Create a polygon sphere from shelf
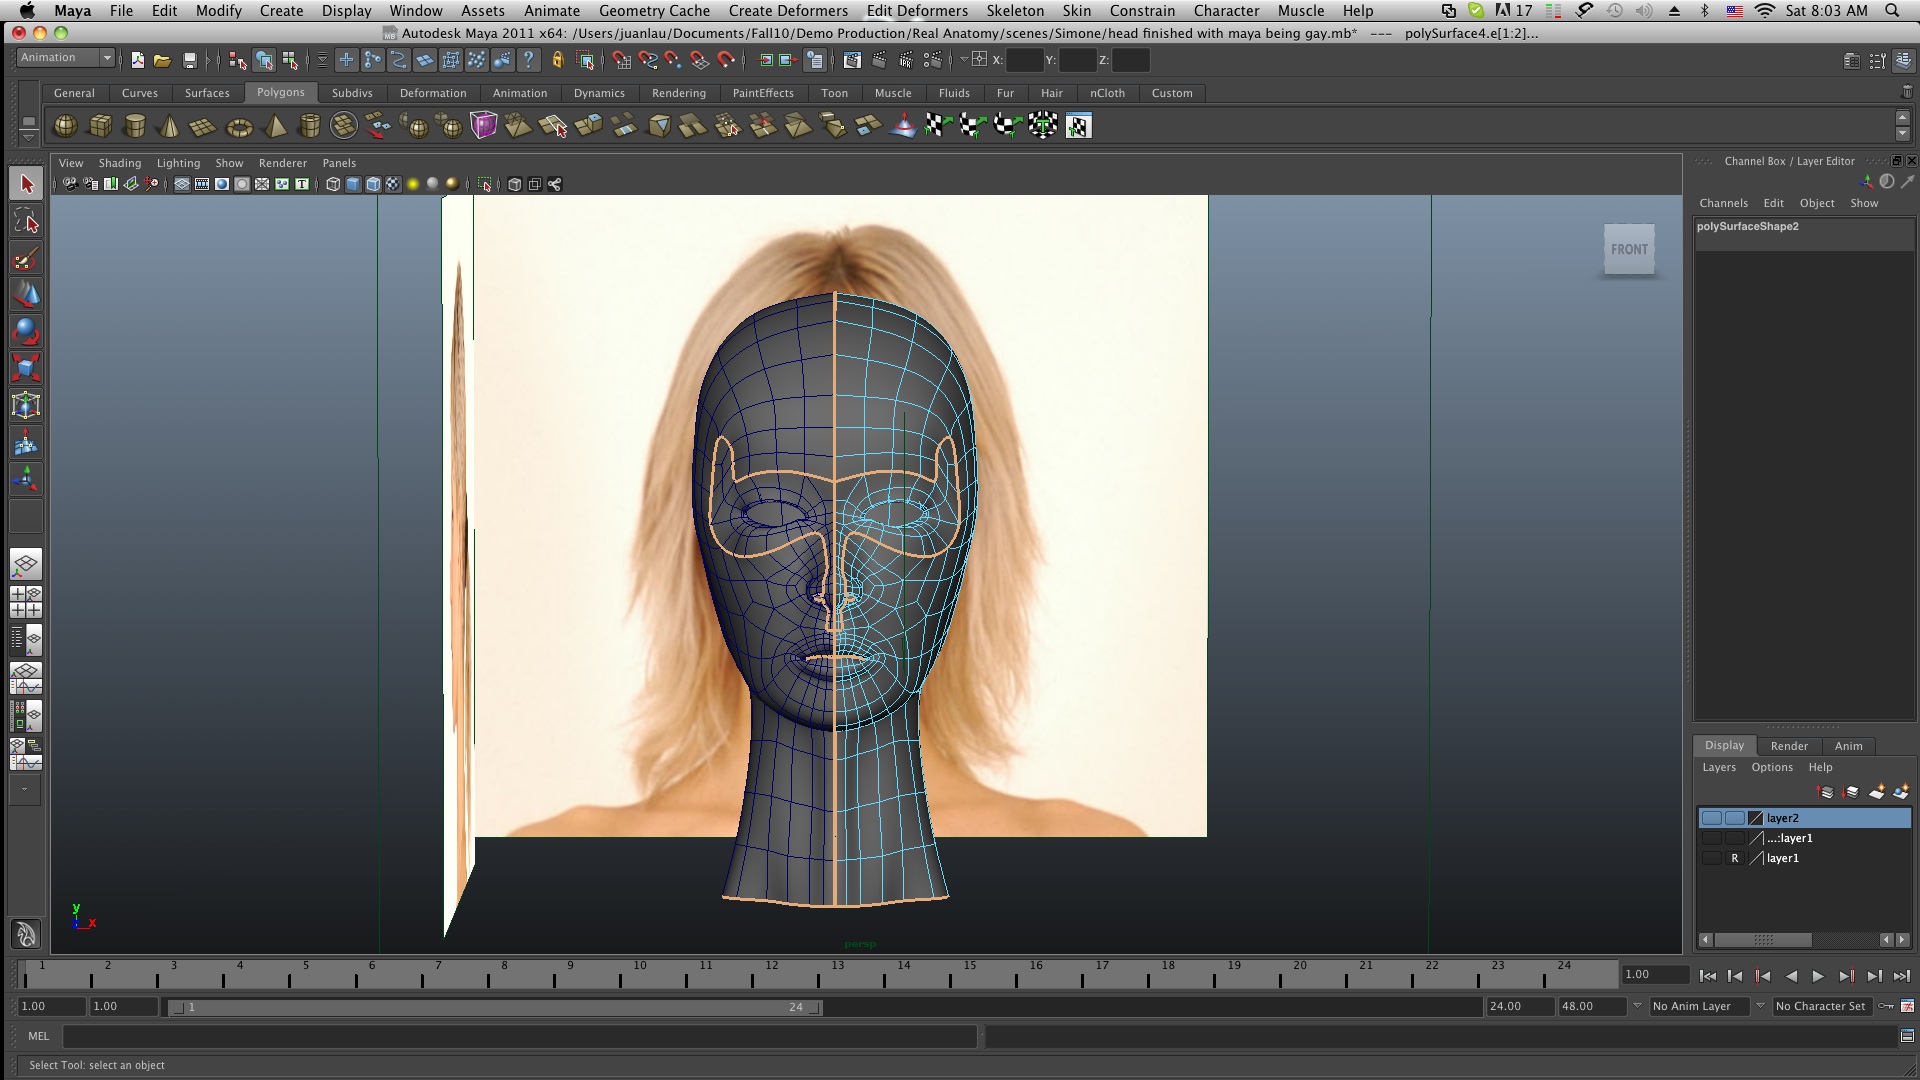Image resolution: width=1920 pixels, height=1080 pixels. coord(65,126)
